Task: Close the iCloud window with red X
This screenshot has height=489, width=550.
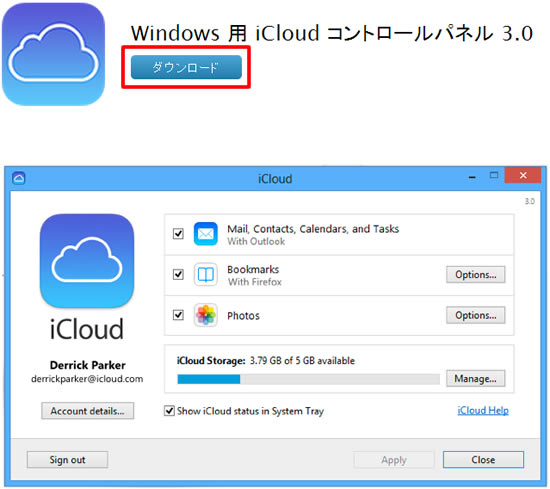Action: coord(523,175)
